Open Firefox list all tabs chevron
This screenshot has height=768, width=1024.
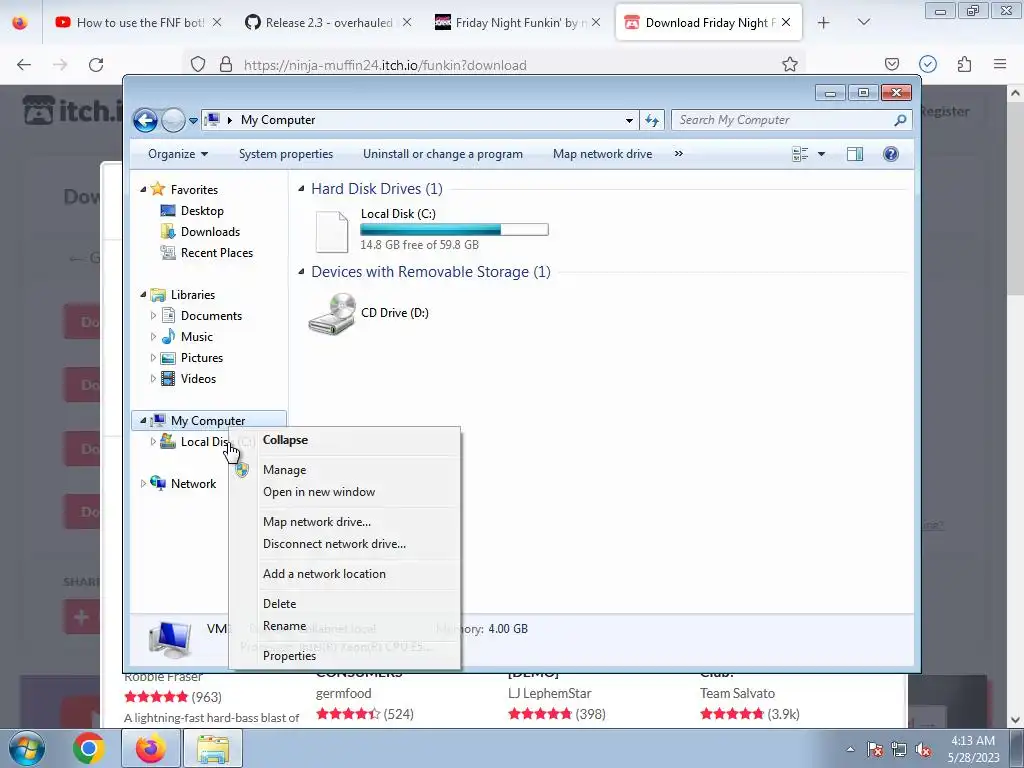[863, 23]
